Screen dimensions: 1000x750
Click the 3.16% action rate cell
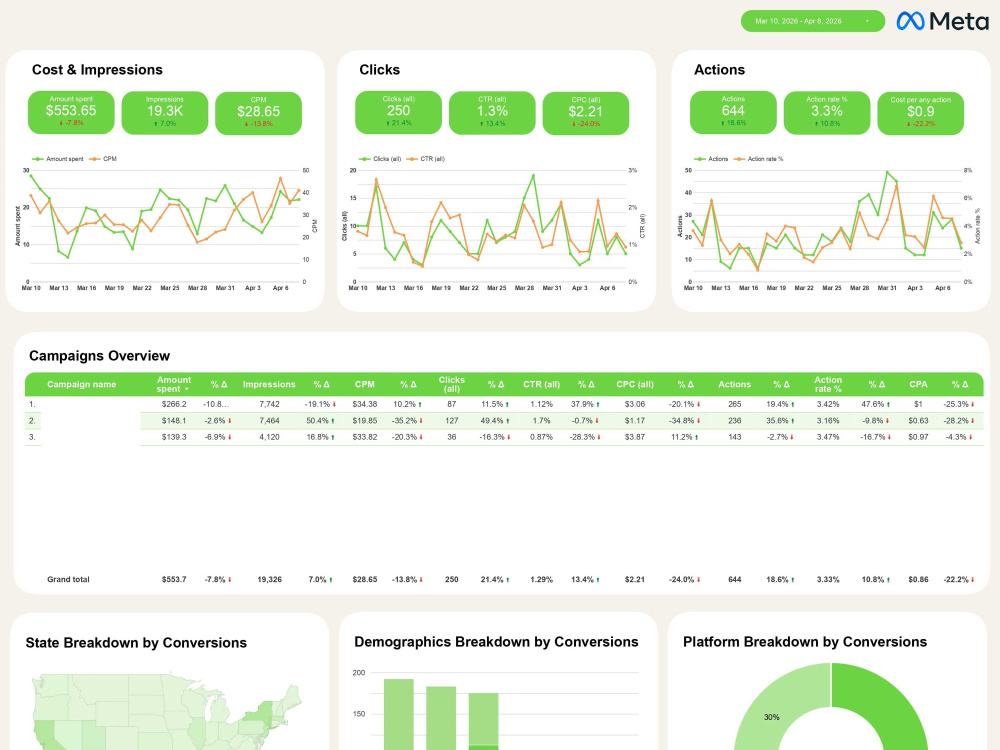[828, 421]
